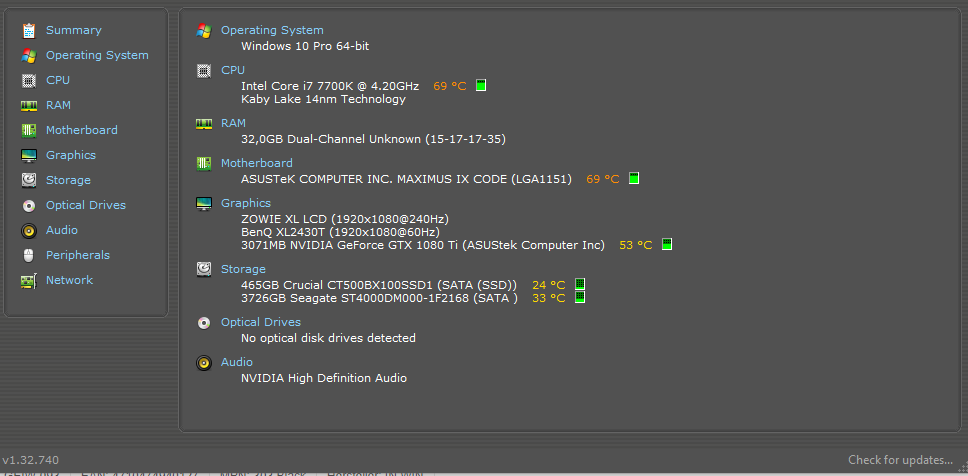Click the Graphics heading link in summary
Image resolution: width=968 pixels, height=476 pixels.
[x=246, y=203]
